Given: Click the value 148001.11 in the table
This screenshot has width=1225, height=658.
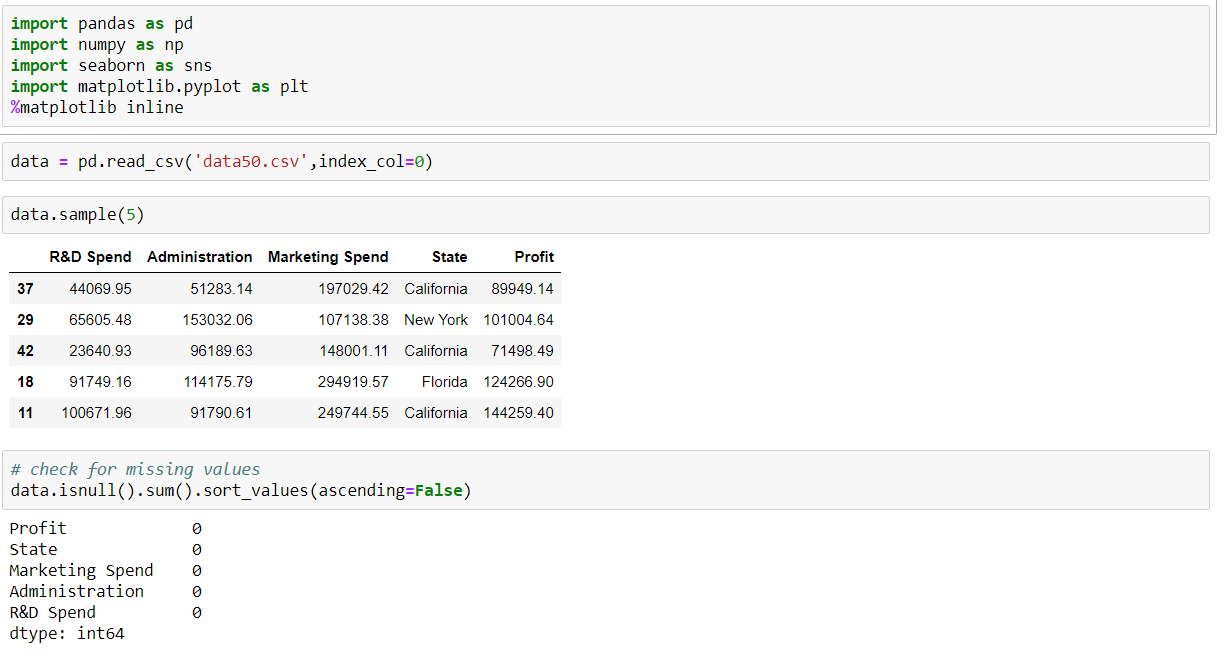Looking at the screenshot, I should [352, 351].
